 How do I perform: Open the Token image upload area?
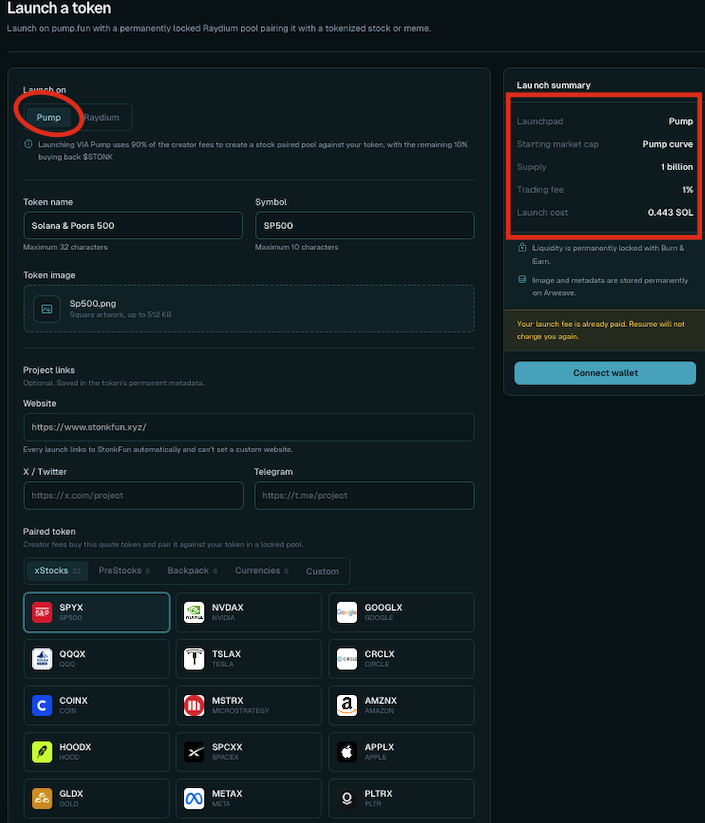[249, 309]
